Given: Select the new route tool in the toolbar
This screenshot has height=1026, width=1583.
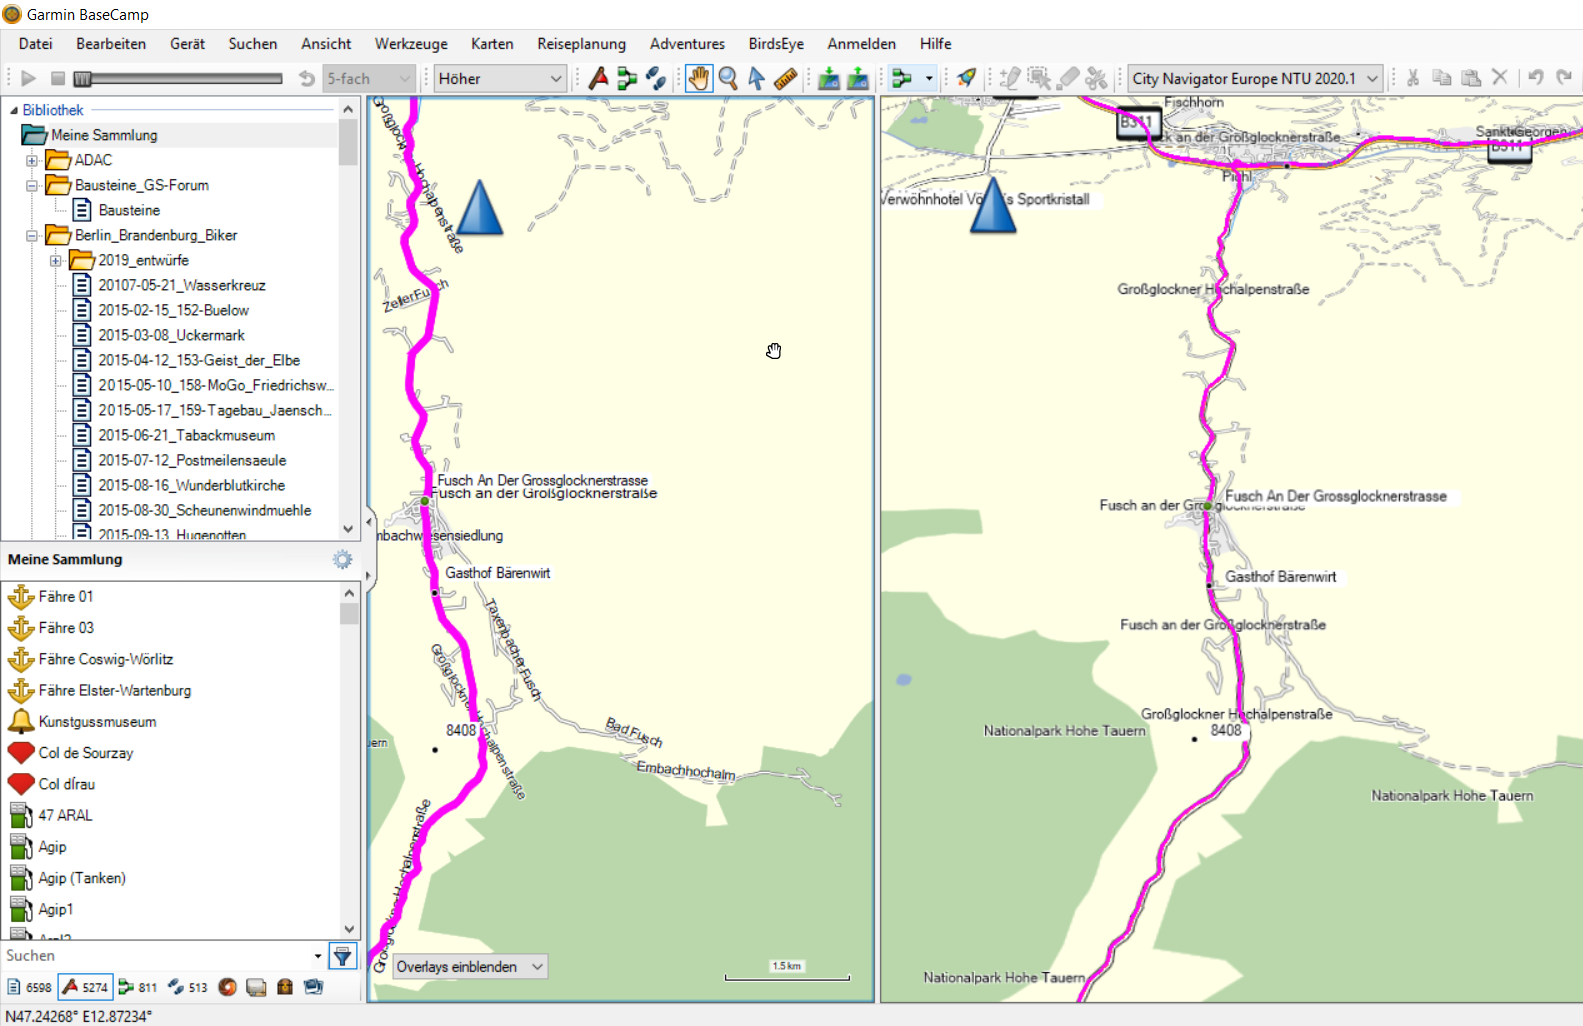Looking at the screenshot, I should 627,78.
